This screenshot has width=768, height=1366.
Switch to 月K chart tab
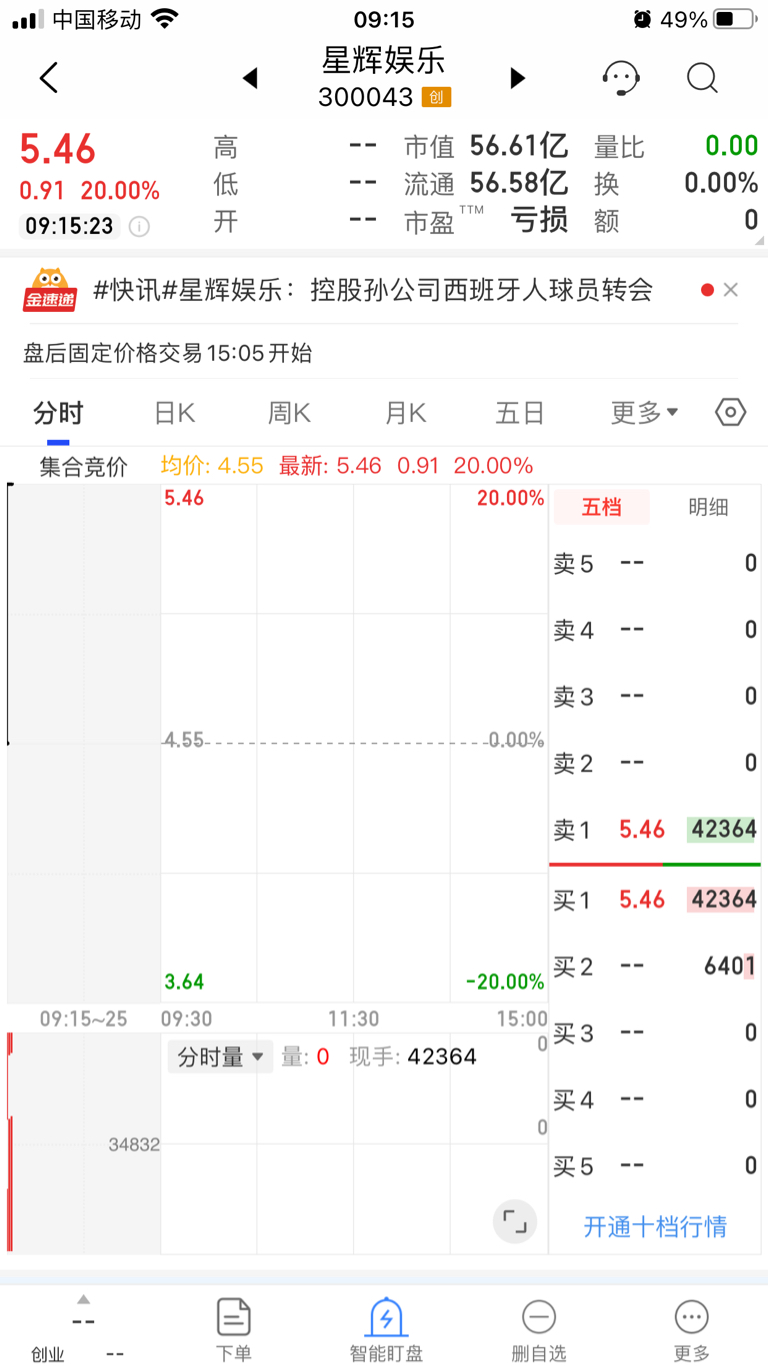pos(405,412)
